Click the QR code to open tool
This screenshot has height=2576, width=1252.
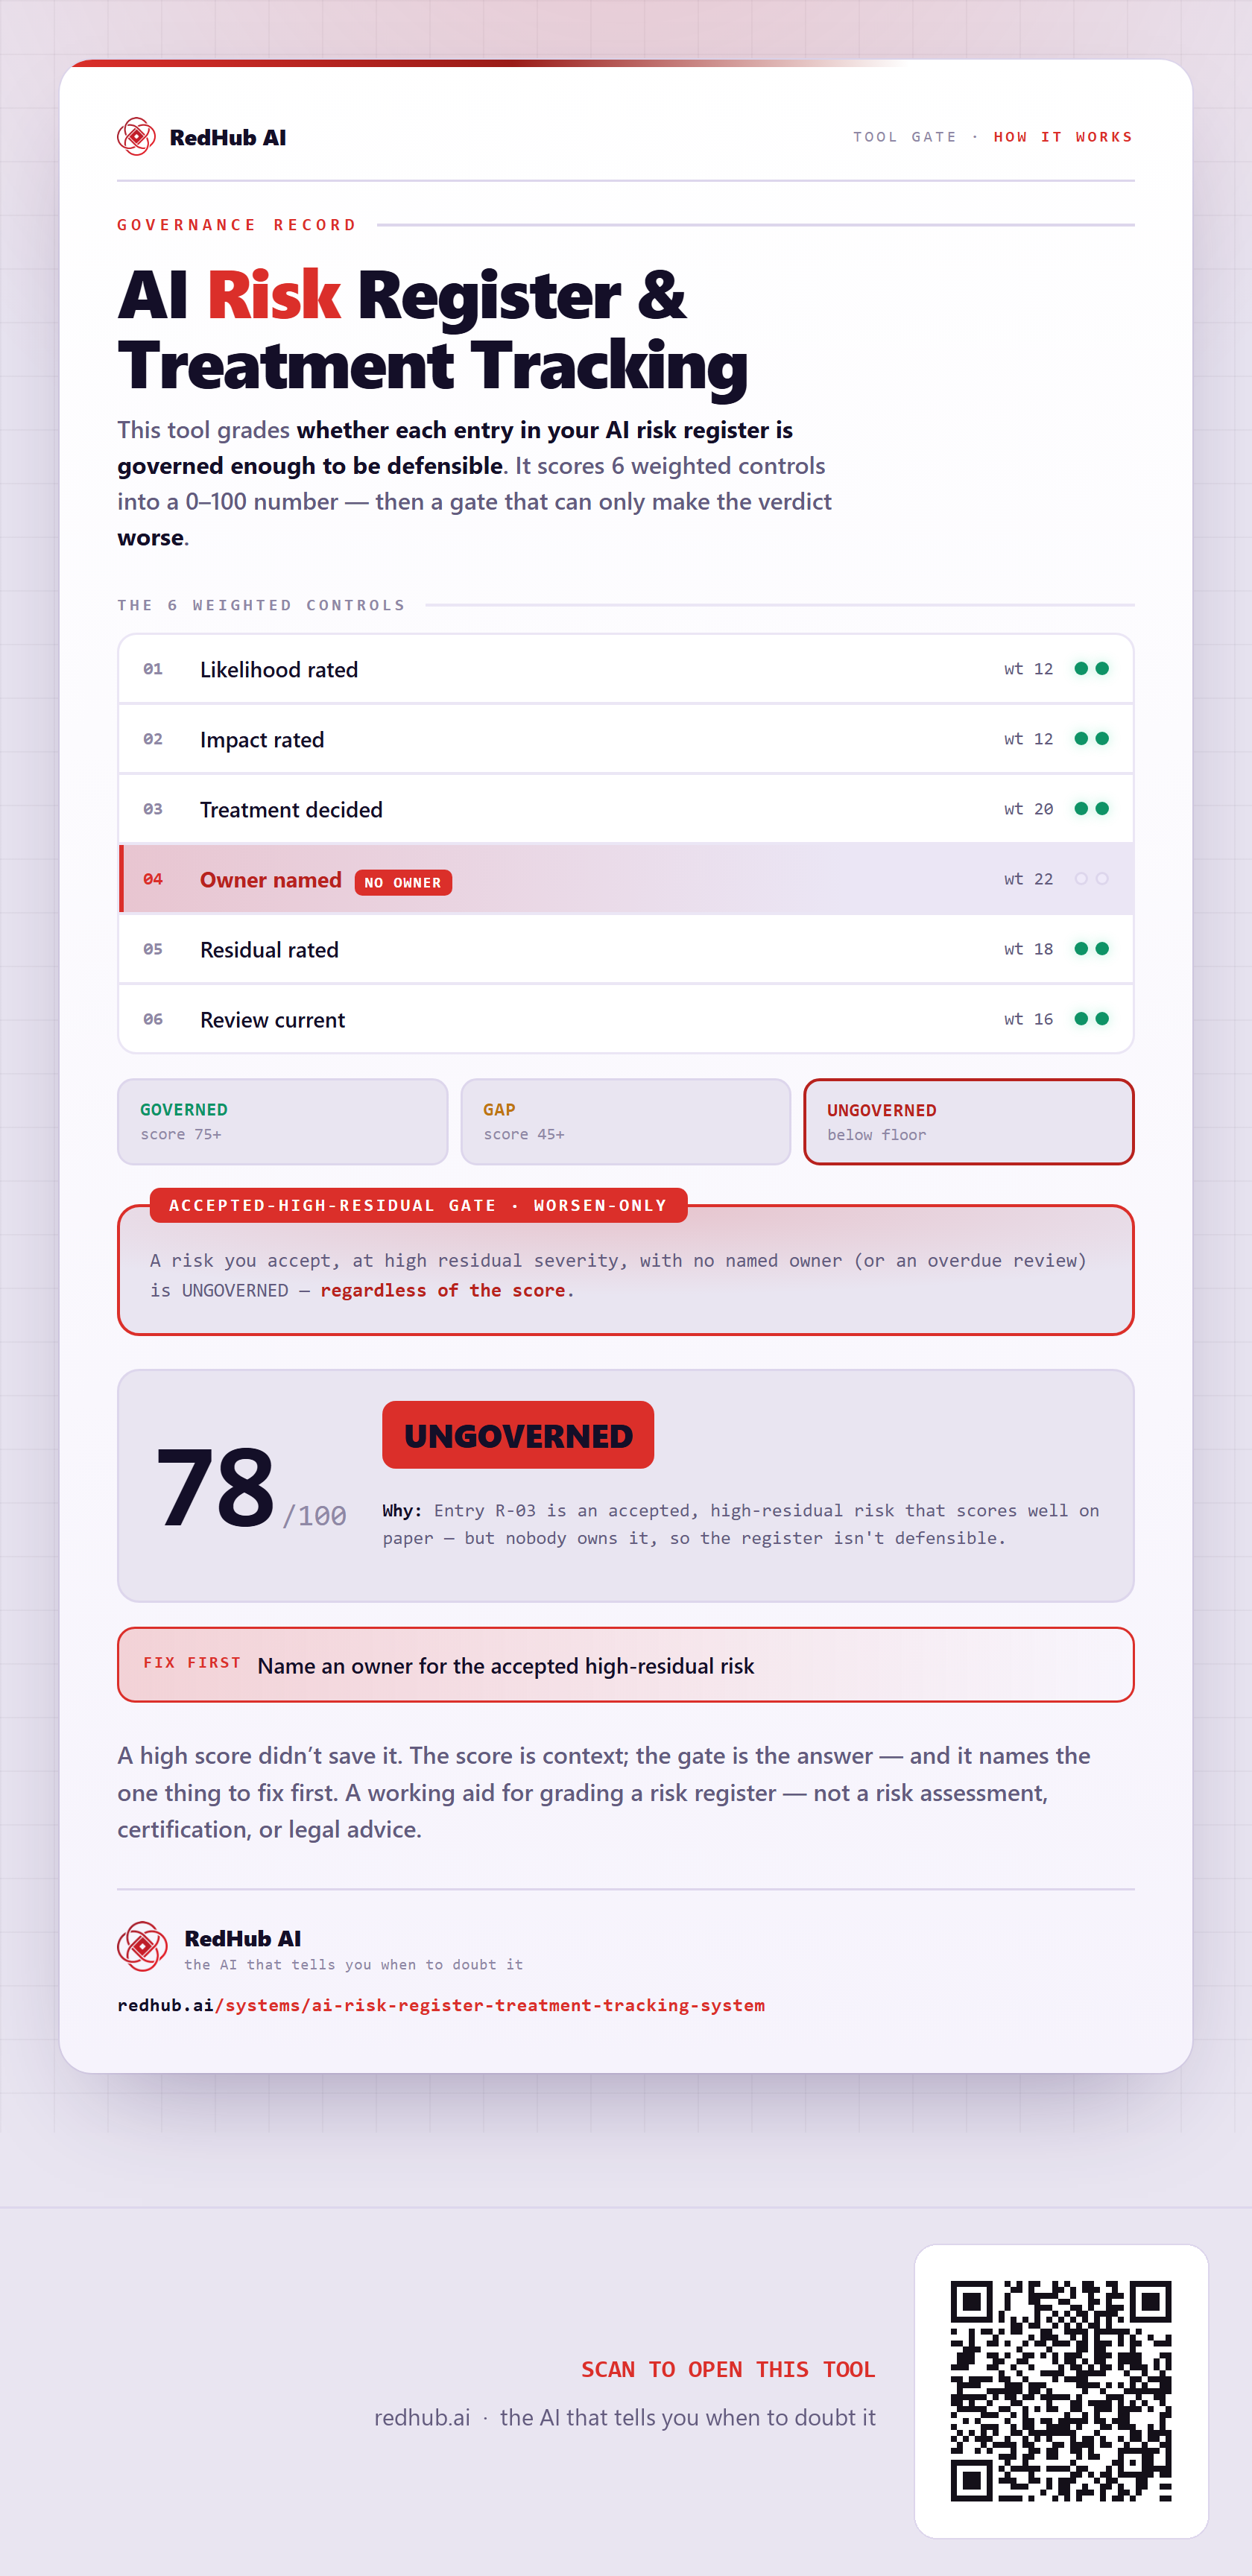click(x=1061, y=2391)
